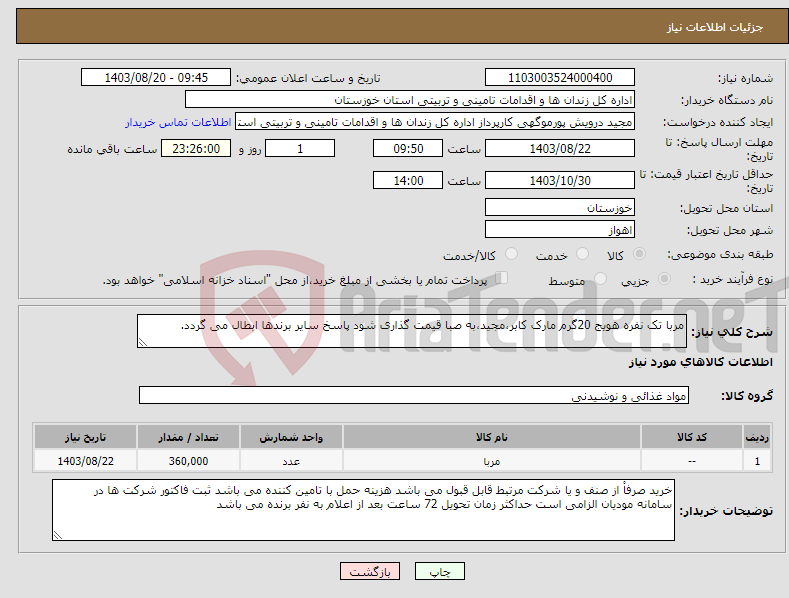Select the کالا/خدمت radio button
The image size is (789, 598).
point(511,254)
